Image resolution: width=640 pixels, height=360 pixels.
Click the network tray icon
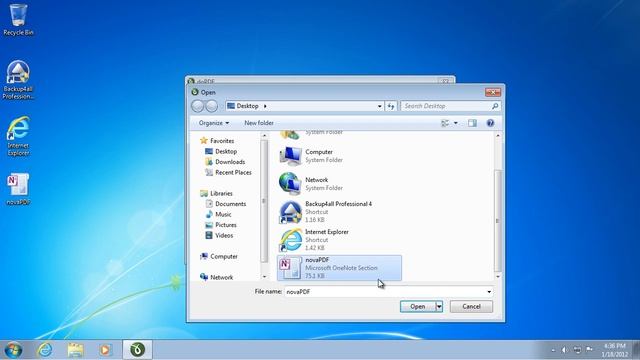(577, 350)
